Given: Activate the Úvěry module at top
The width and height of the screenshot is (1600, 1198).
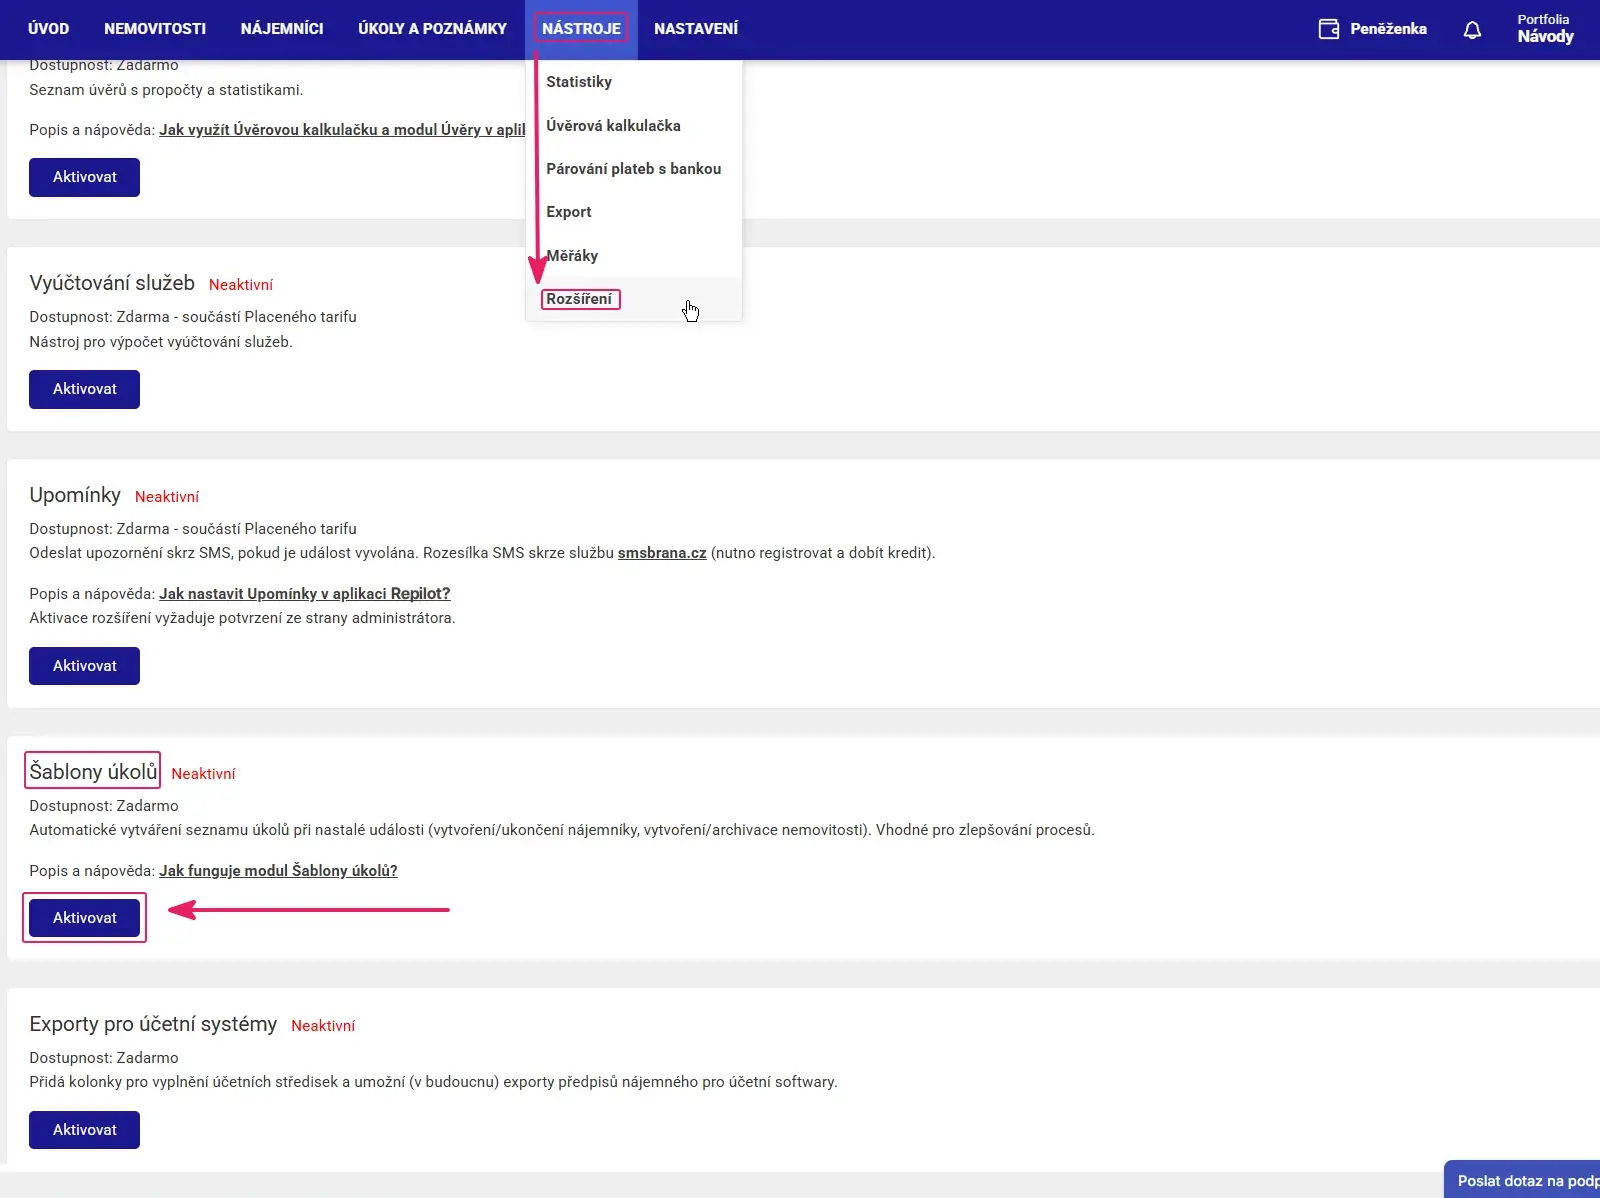Looking at the screenshot, I should [84, 177].
